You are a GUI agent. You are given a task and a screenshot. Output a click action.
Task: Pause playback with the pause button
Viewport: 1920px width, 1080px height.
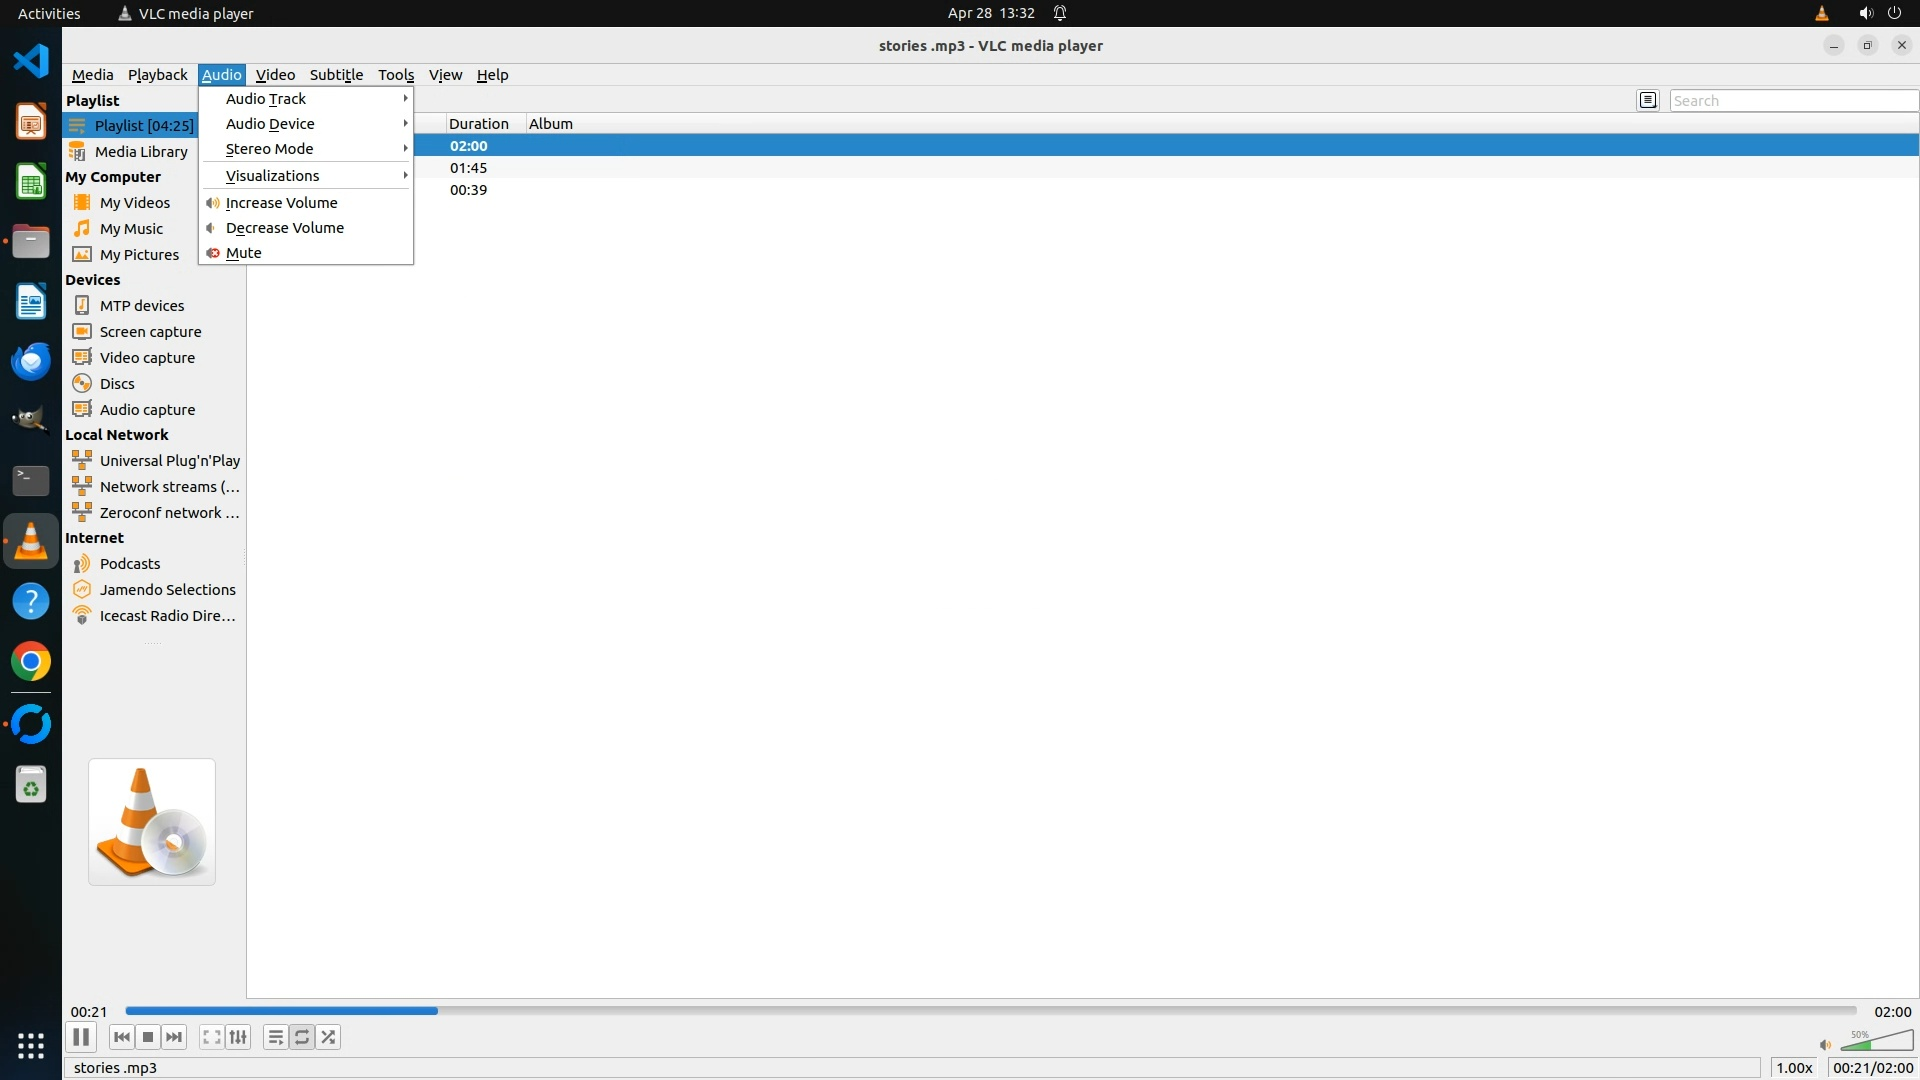[81, 1037]
